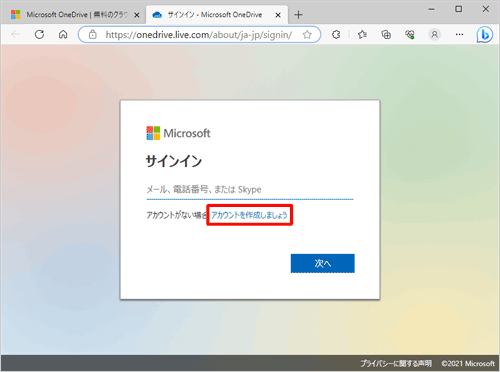Close the サインイン OneDrive tab

coord(278,15)
